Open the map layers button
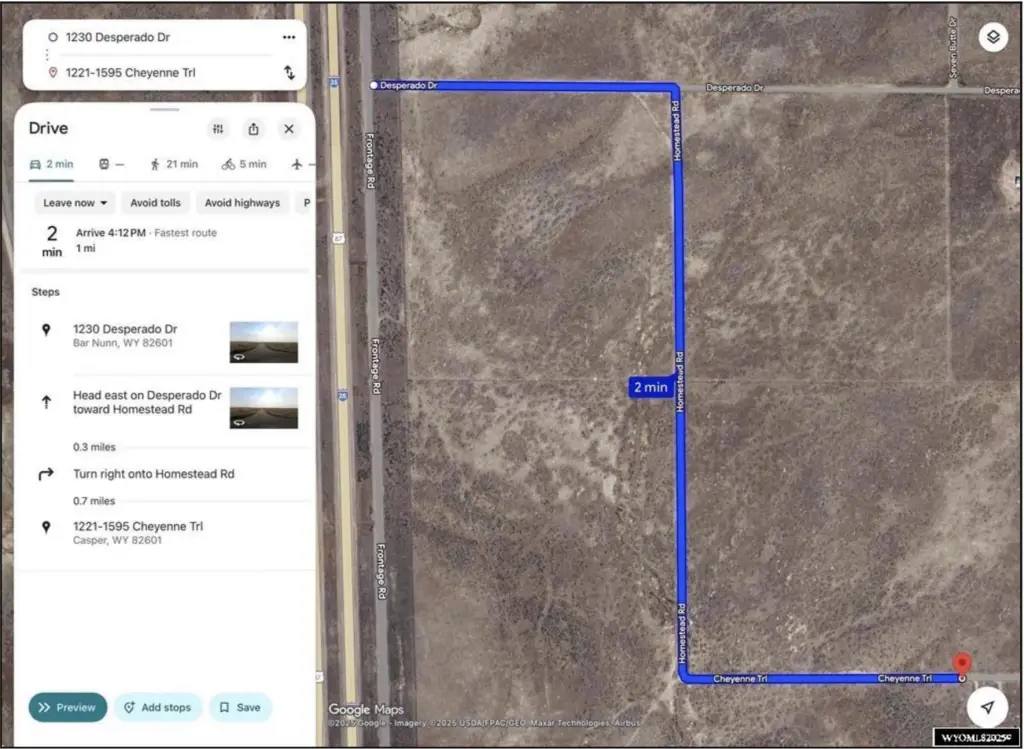 (x=991, y=38)
